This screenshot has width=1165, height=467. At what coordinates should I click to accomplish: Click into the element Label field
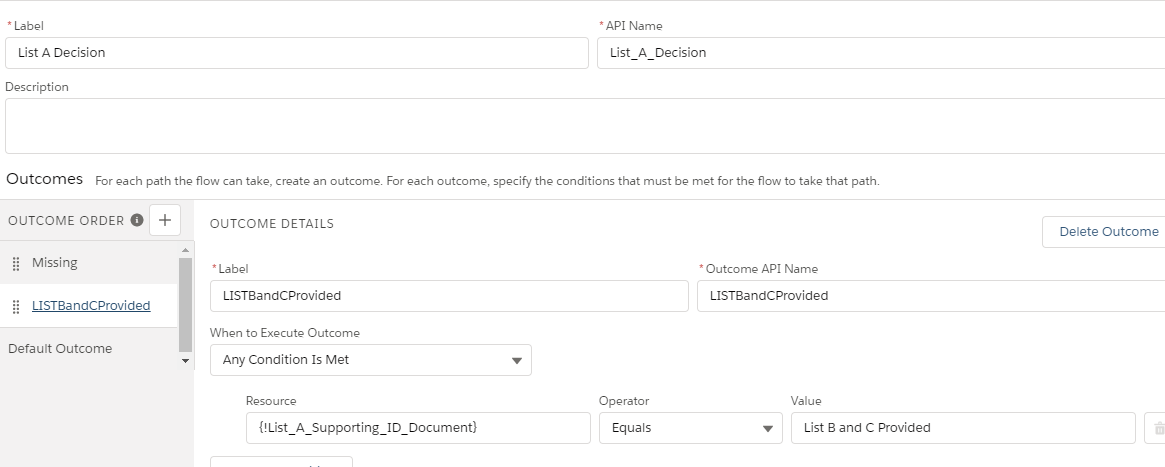coord(296,53)
